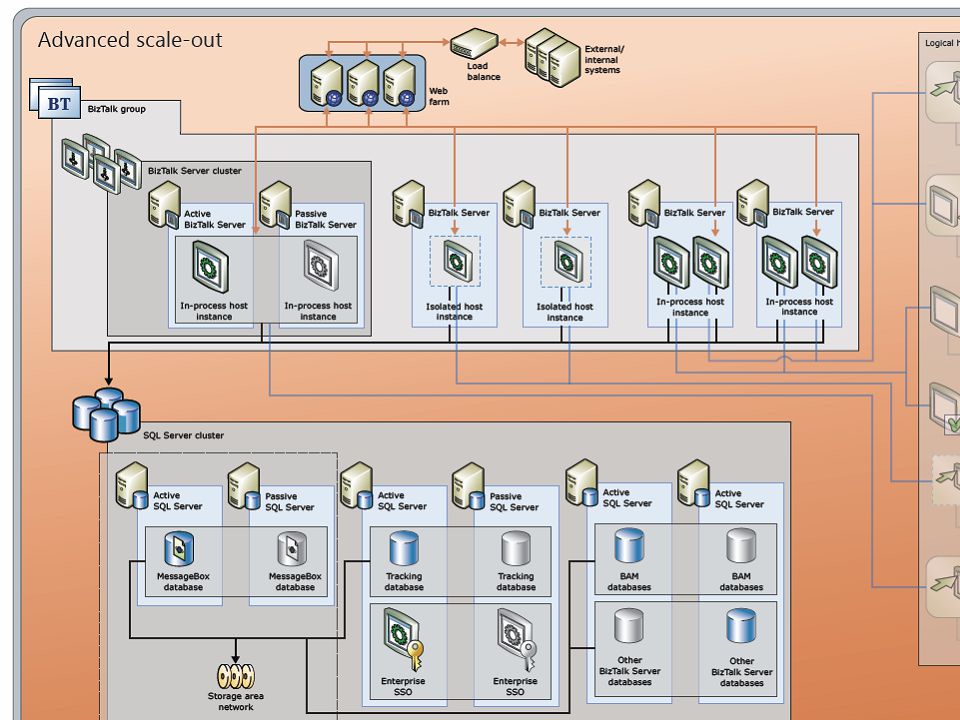Select the SQL Server cluster blue cylinders icon
Screen dimensions: 960x720
point(107,414)
